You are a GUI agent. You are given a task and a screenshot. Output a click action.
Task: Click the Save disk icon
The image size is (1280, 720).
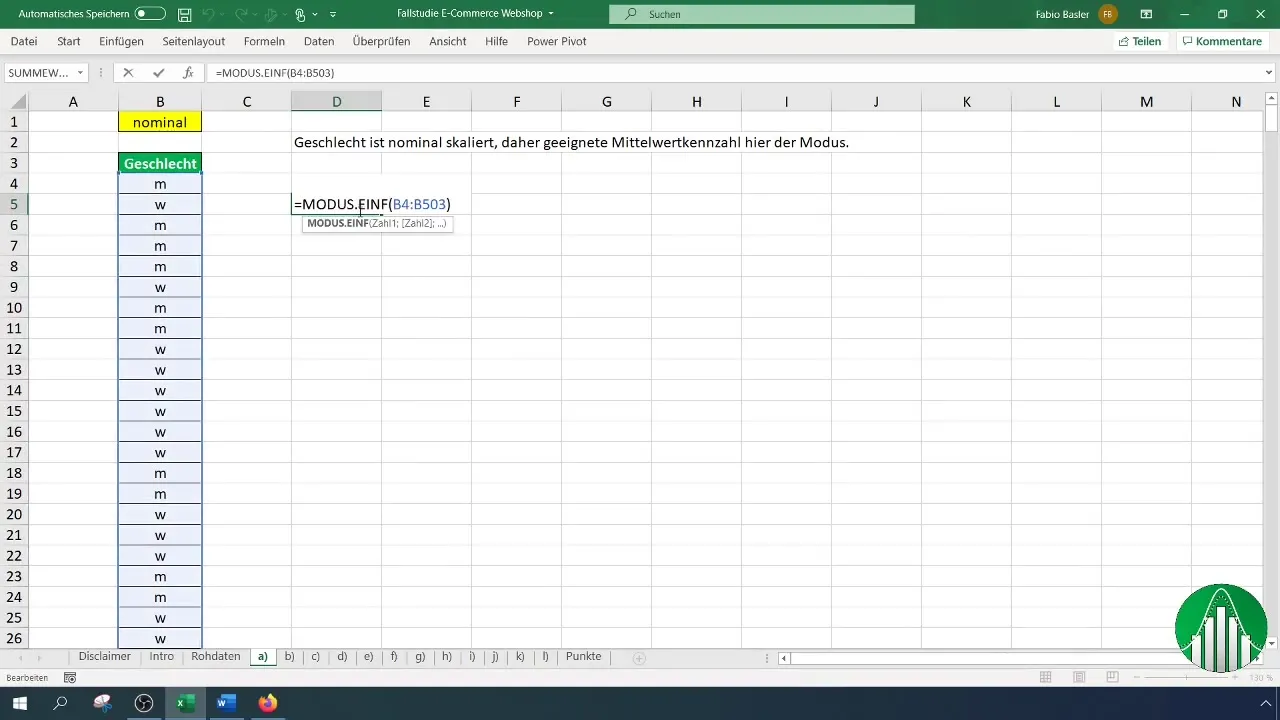(184, 14)
